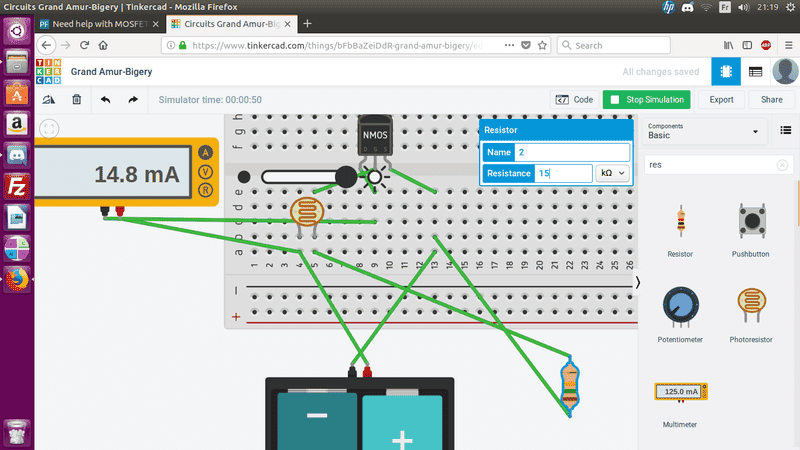Image resolution: width=800 pixels, height=450 pixels.
Task: Open the circuit view icon
Action: [726, 72]
